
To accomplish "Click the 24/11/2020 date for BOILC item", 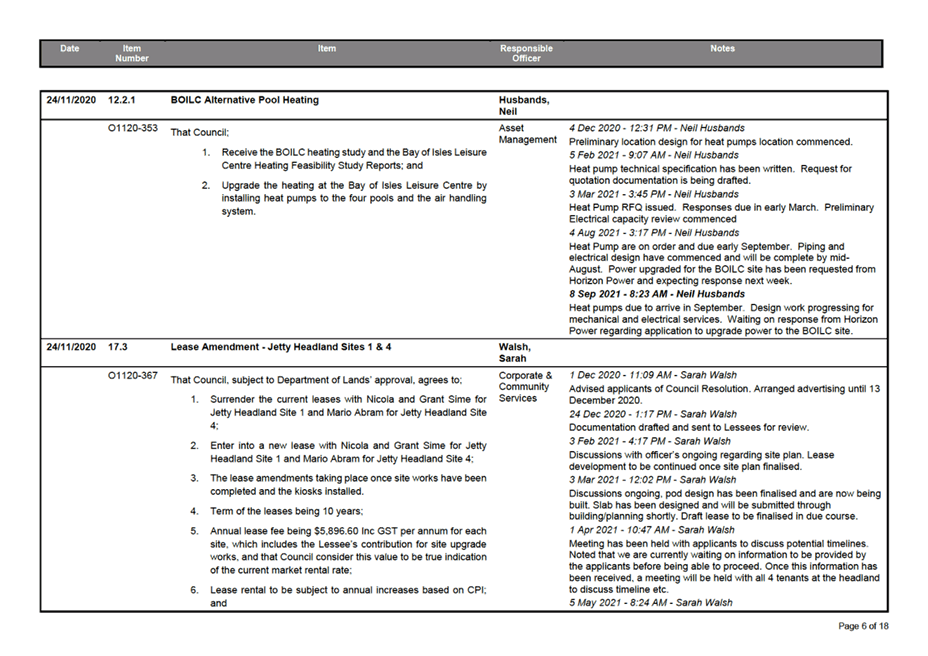I will pyautogui.click(x=67, y=99).
